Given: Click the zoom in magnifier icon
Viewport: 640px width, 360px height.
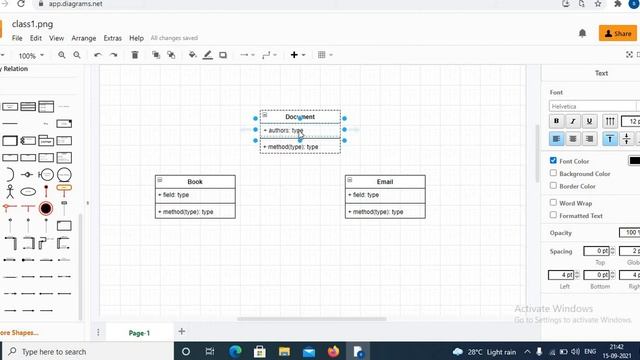Looking at the screenshot, I should click(62, 55).
